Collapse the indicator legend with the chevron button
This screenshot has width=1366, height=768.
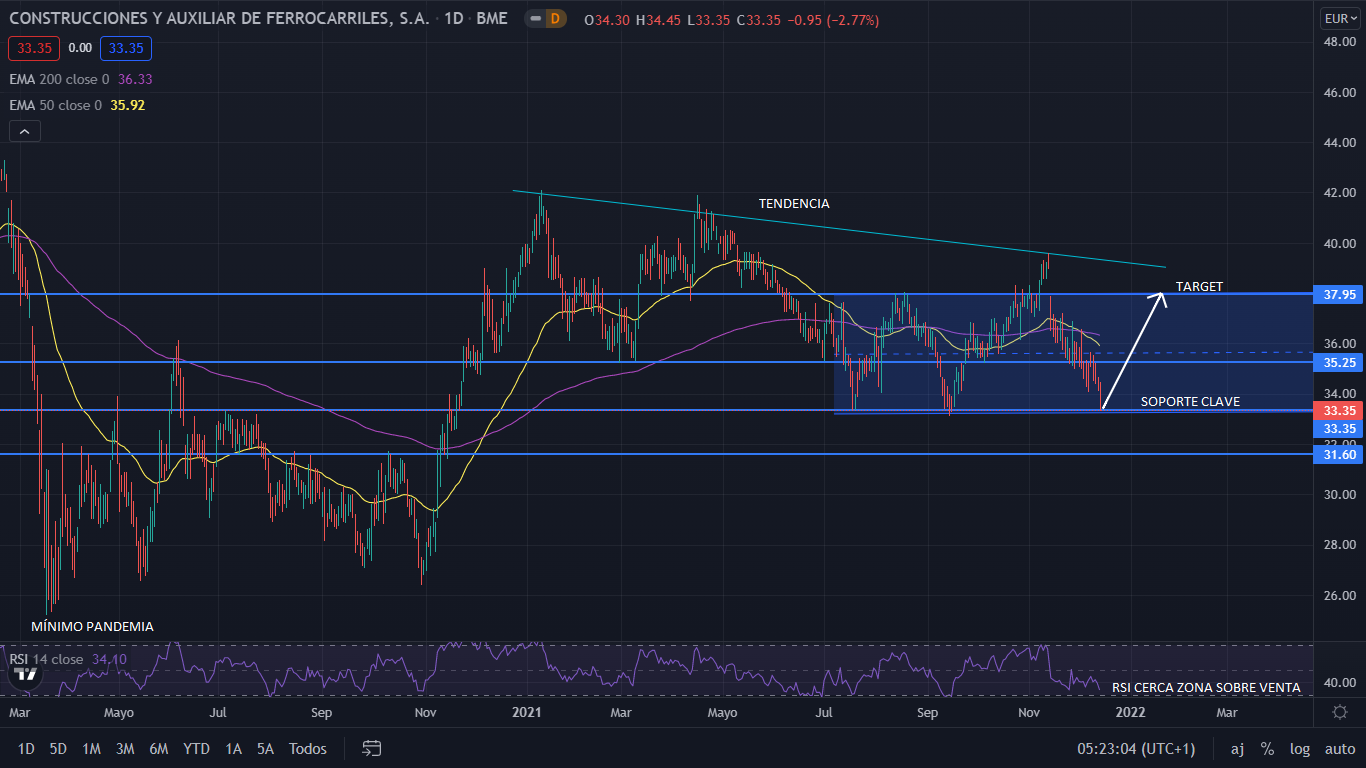click(24, 131)
